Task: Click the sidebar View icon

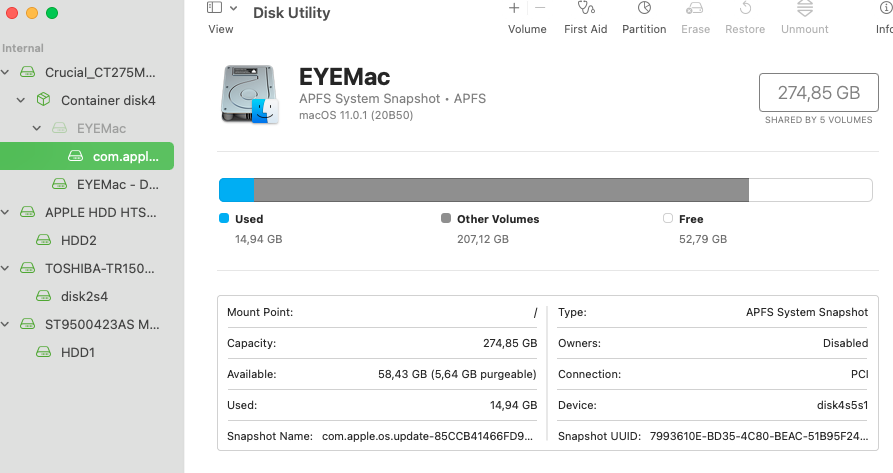Action: 214,7
